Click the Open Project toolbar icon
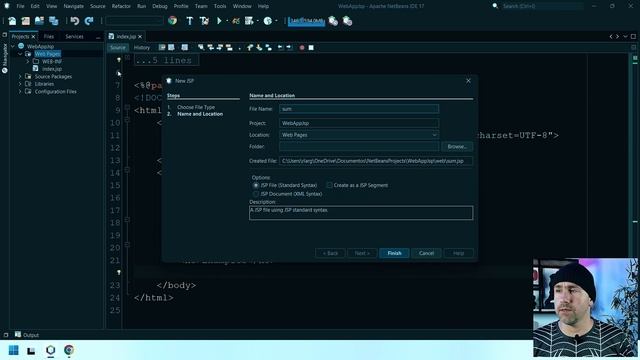 coord(39,21)
